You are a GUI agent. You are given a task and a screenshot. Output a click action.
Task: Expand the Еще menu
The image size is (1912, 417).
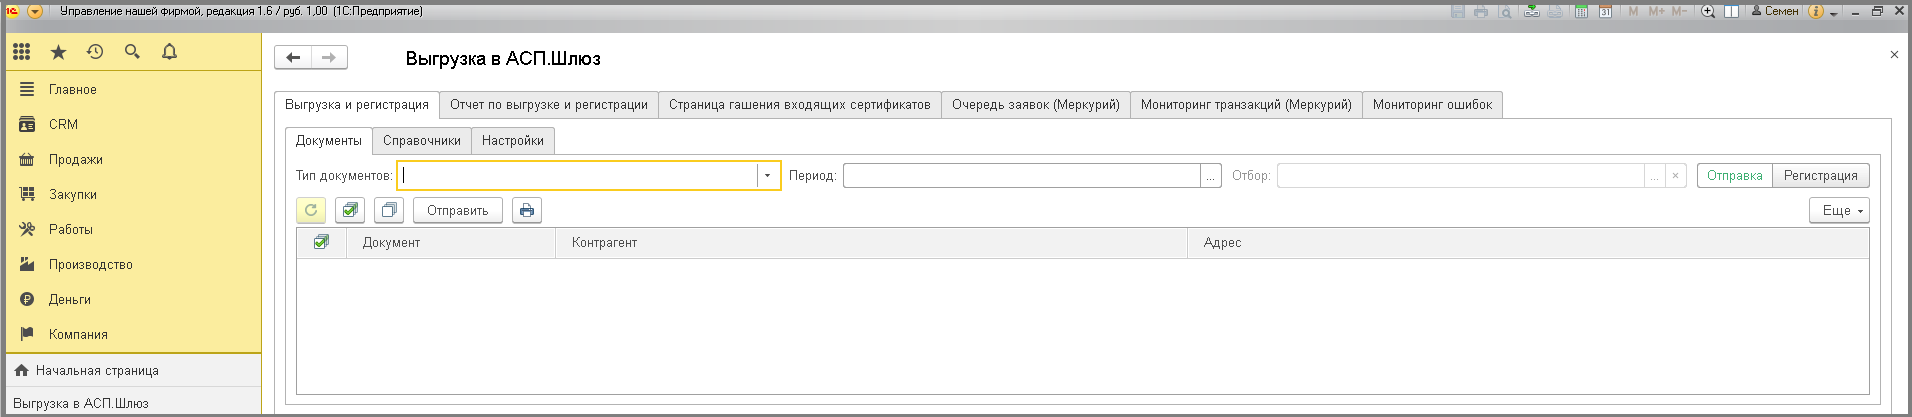click(x=1839, y=210)
